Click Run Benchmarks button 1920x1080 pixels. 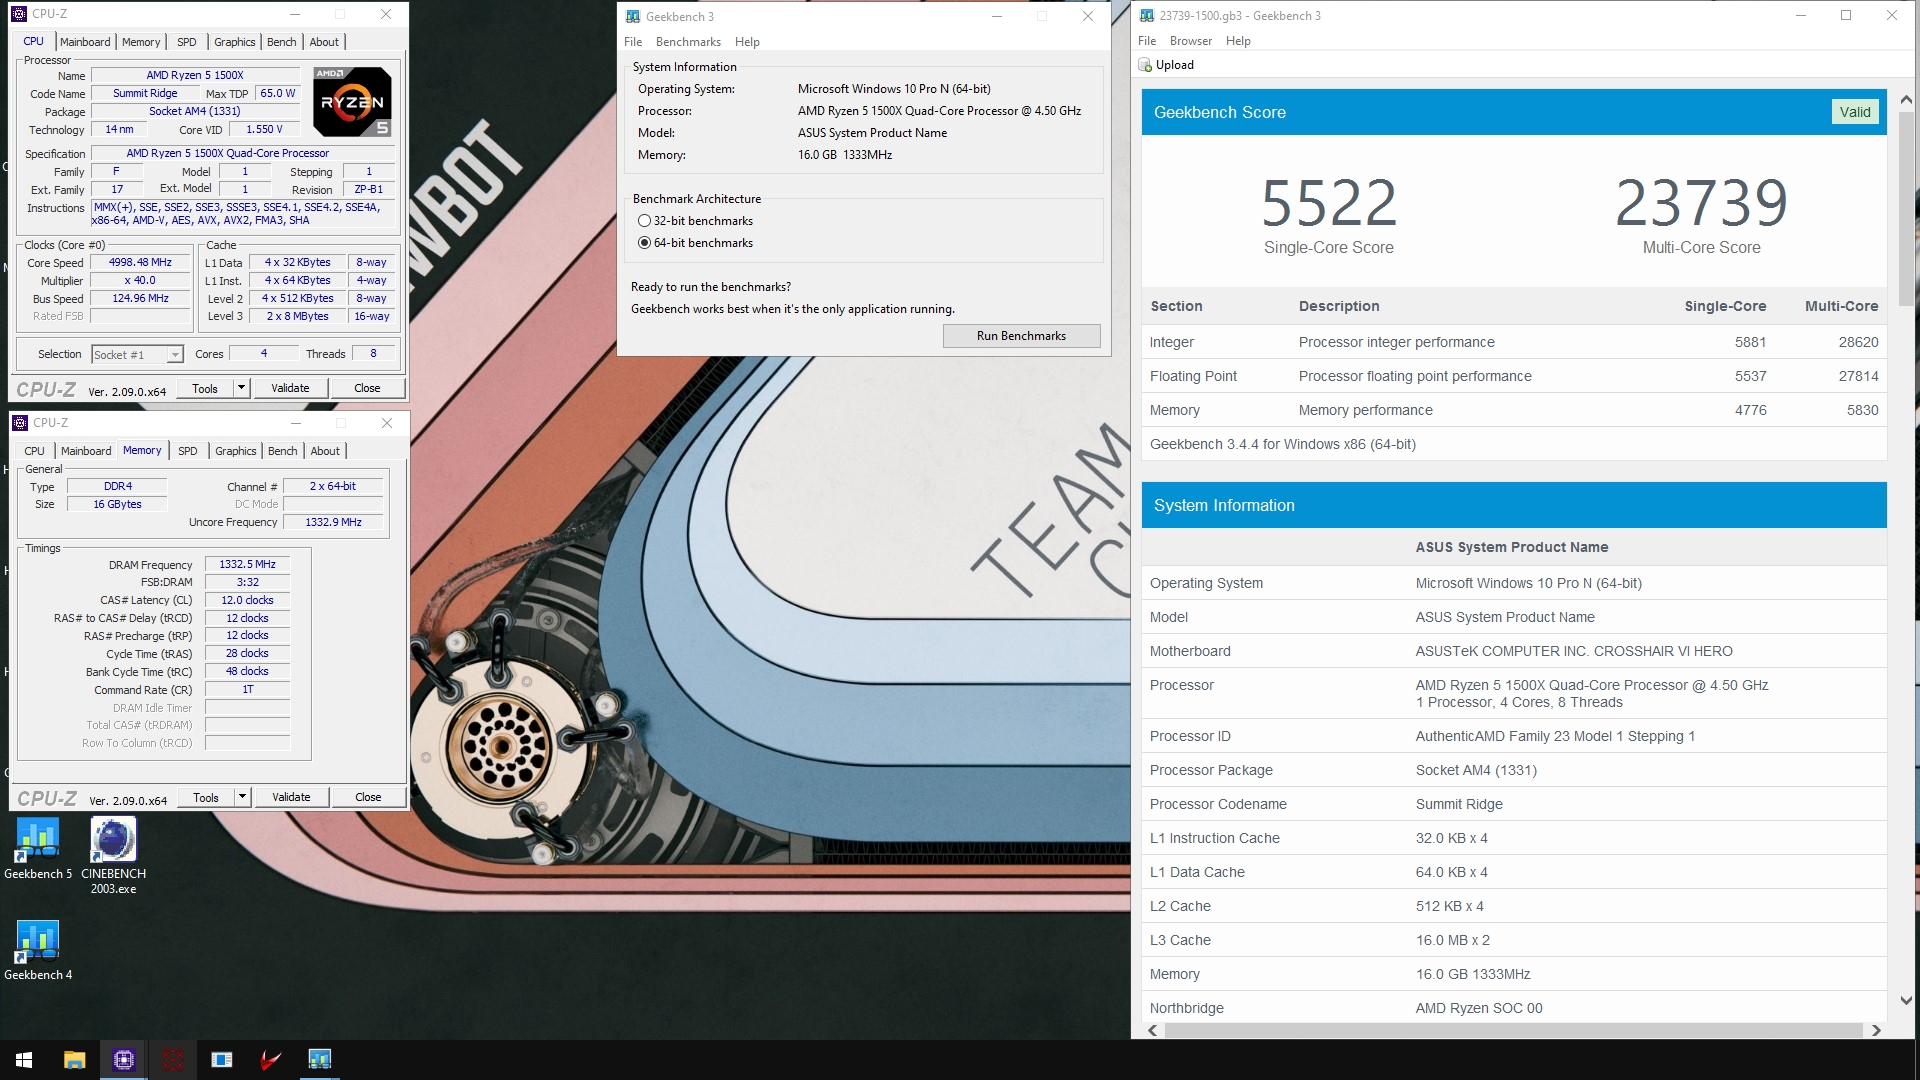1021,336
